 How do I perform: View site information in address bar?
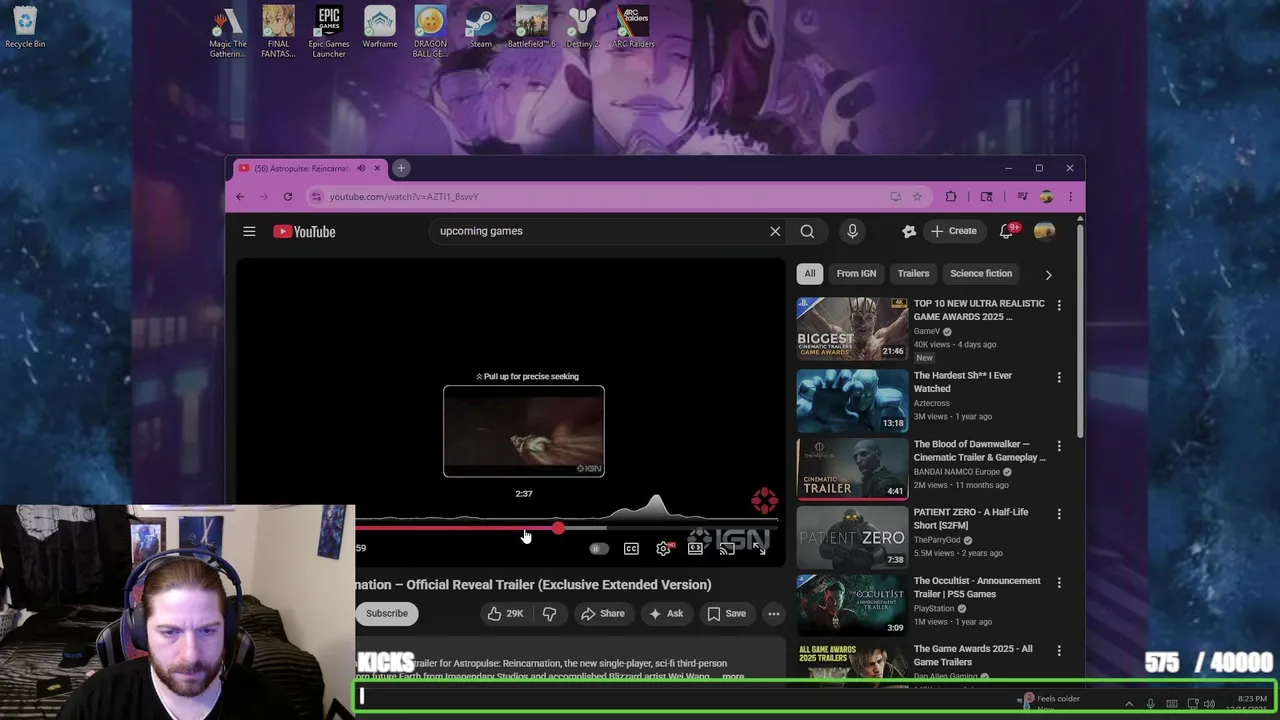[x=316, y=197]
